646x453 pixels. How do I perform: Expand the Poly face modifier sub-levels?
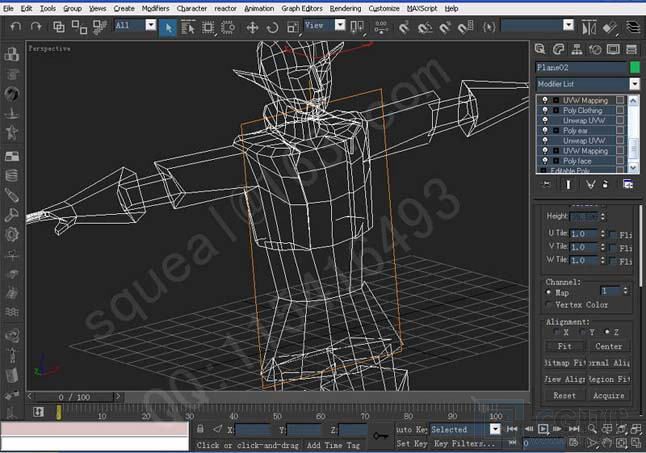click(556, 161)
